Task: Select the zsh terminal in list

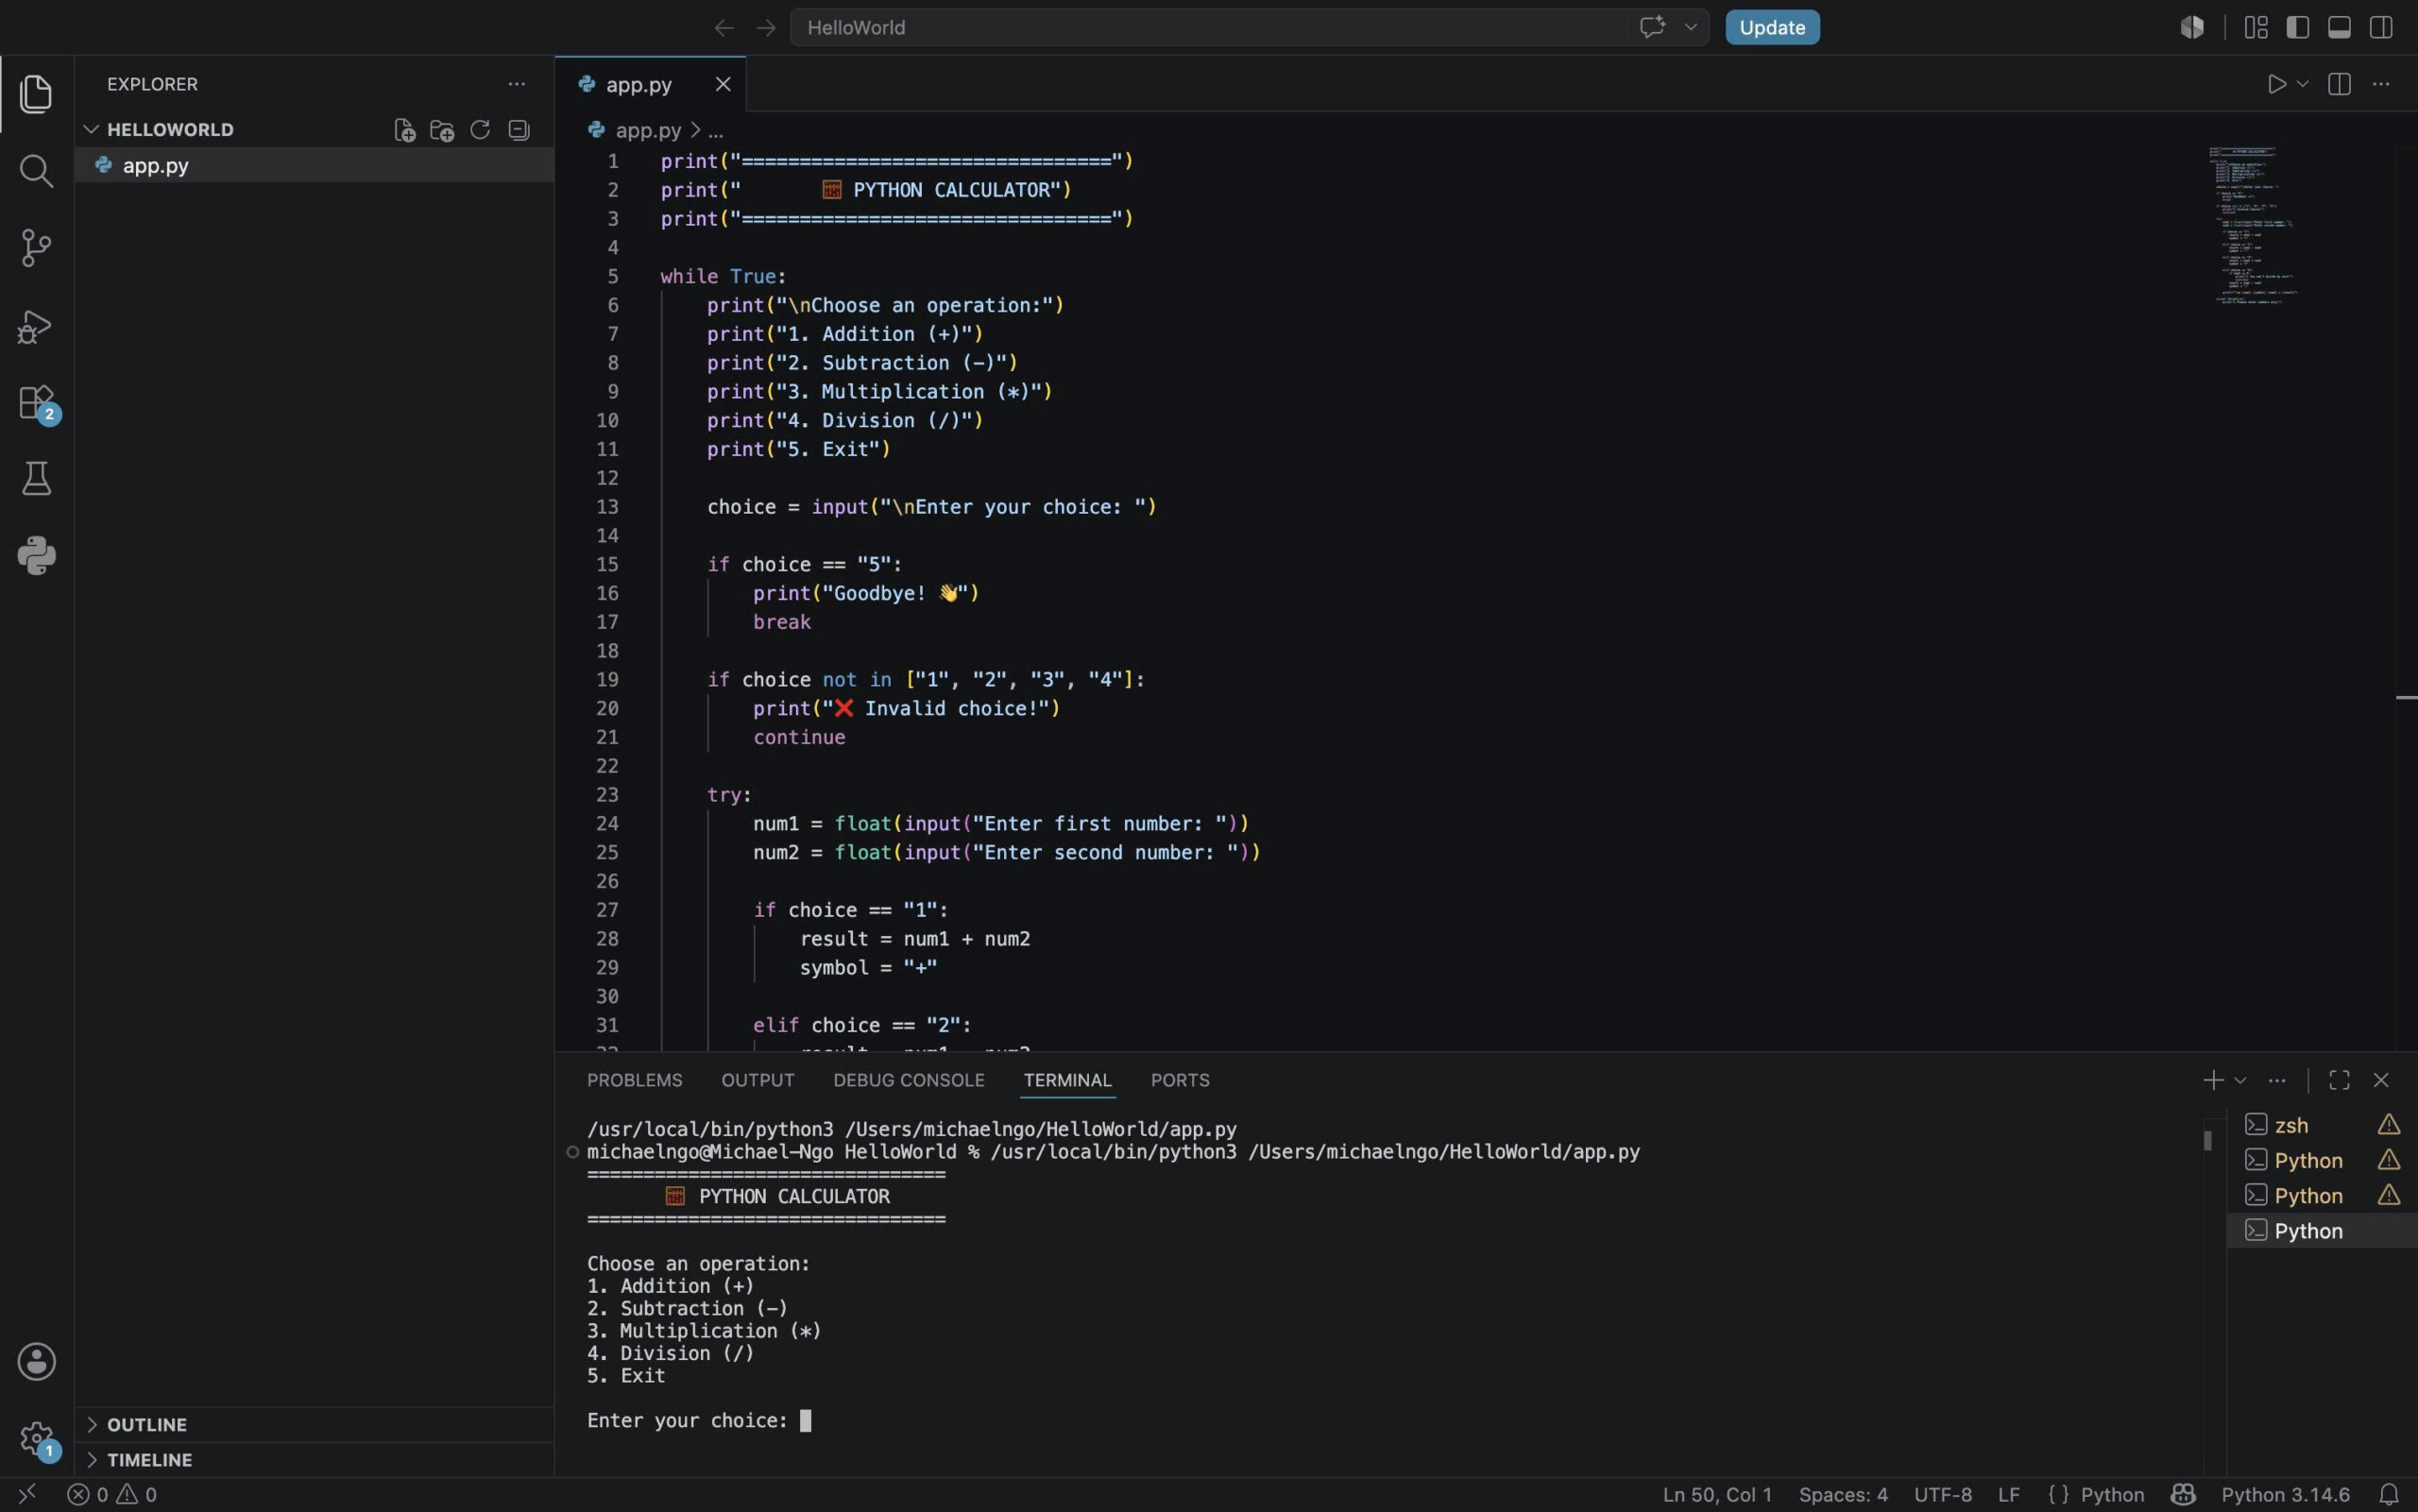Action: [2322, 1125]
